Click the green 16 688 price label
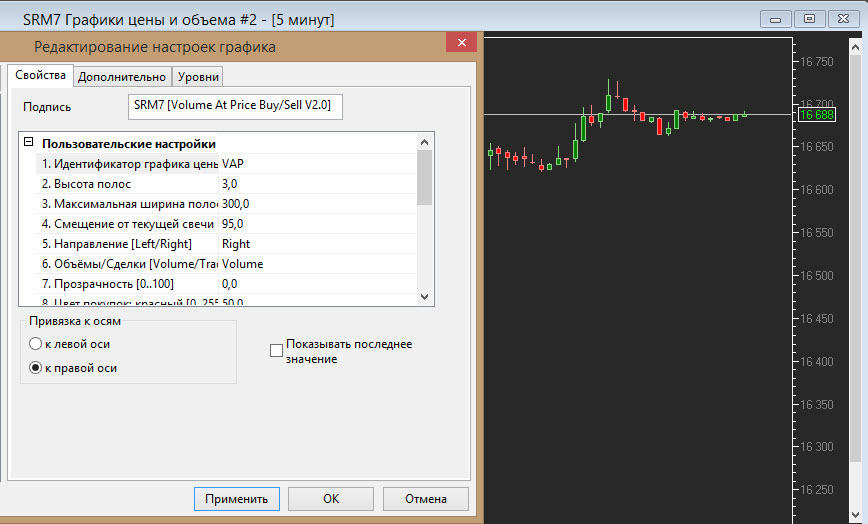The height and width of the screenshot is (524, 868). pyautogui.click(x=816, y=115)
